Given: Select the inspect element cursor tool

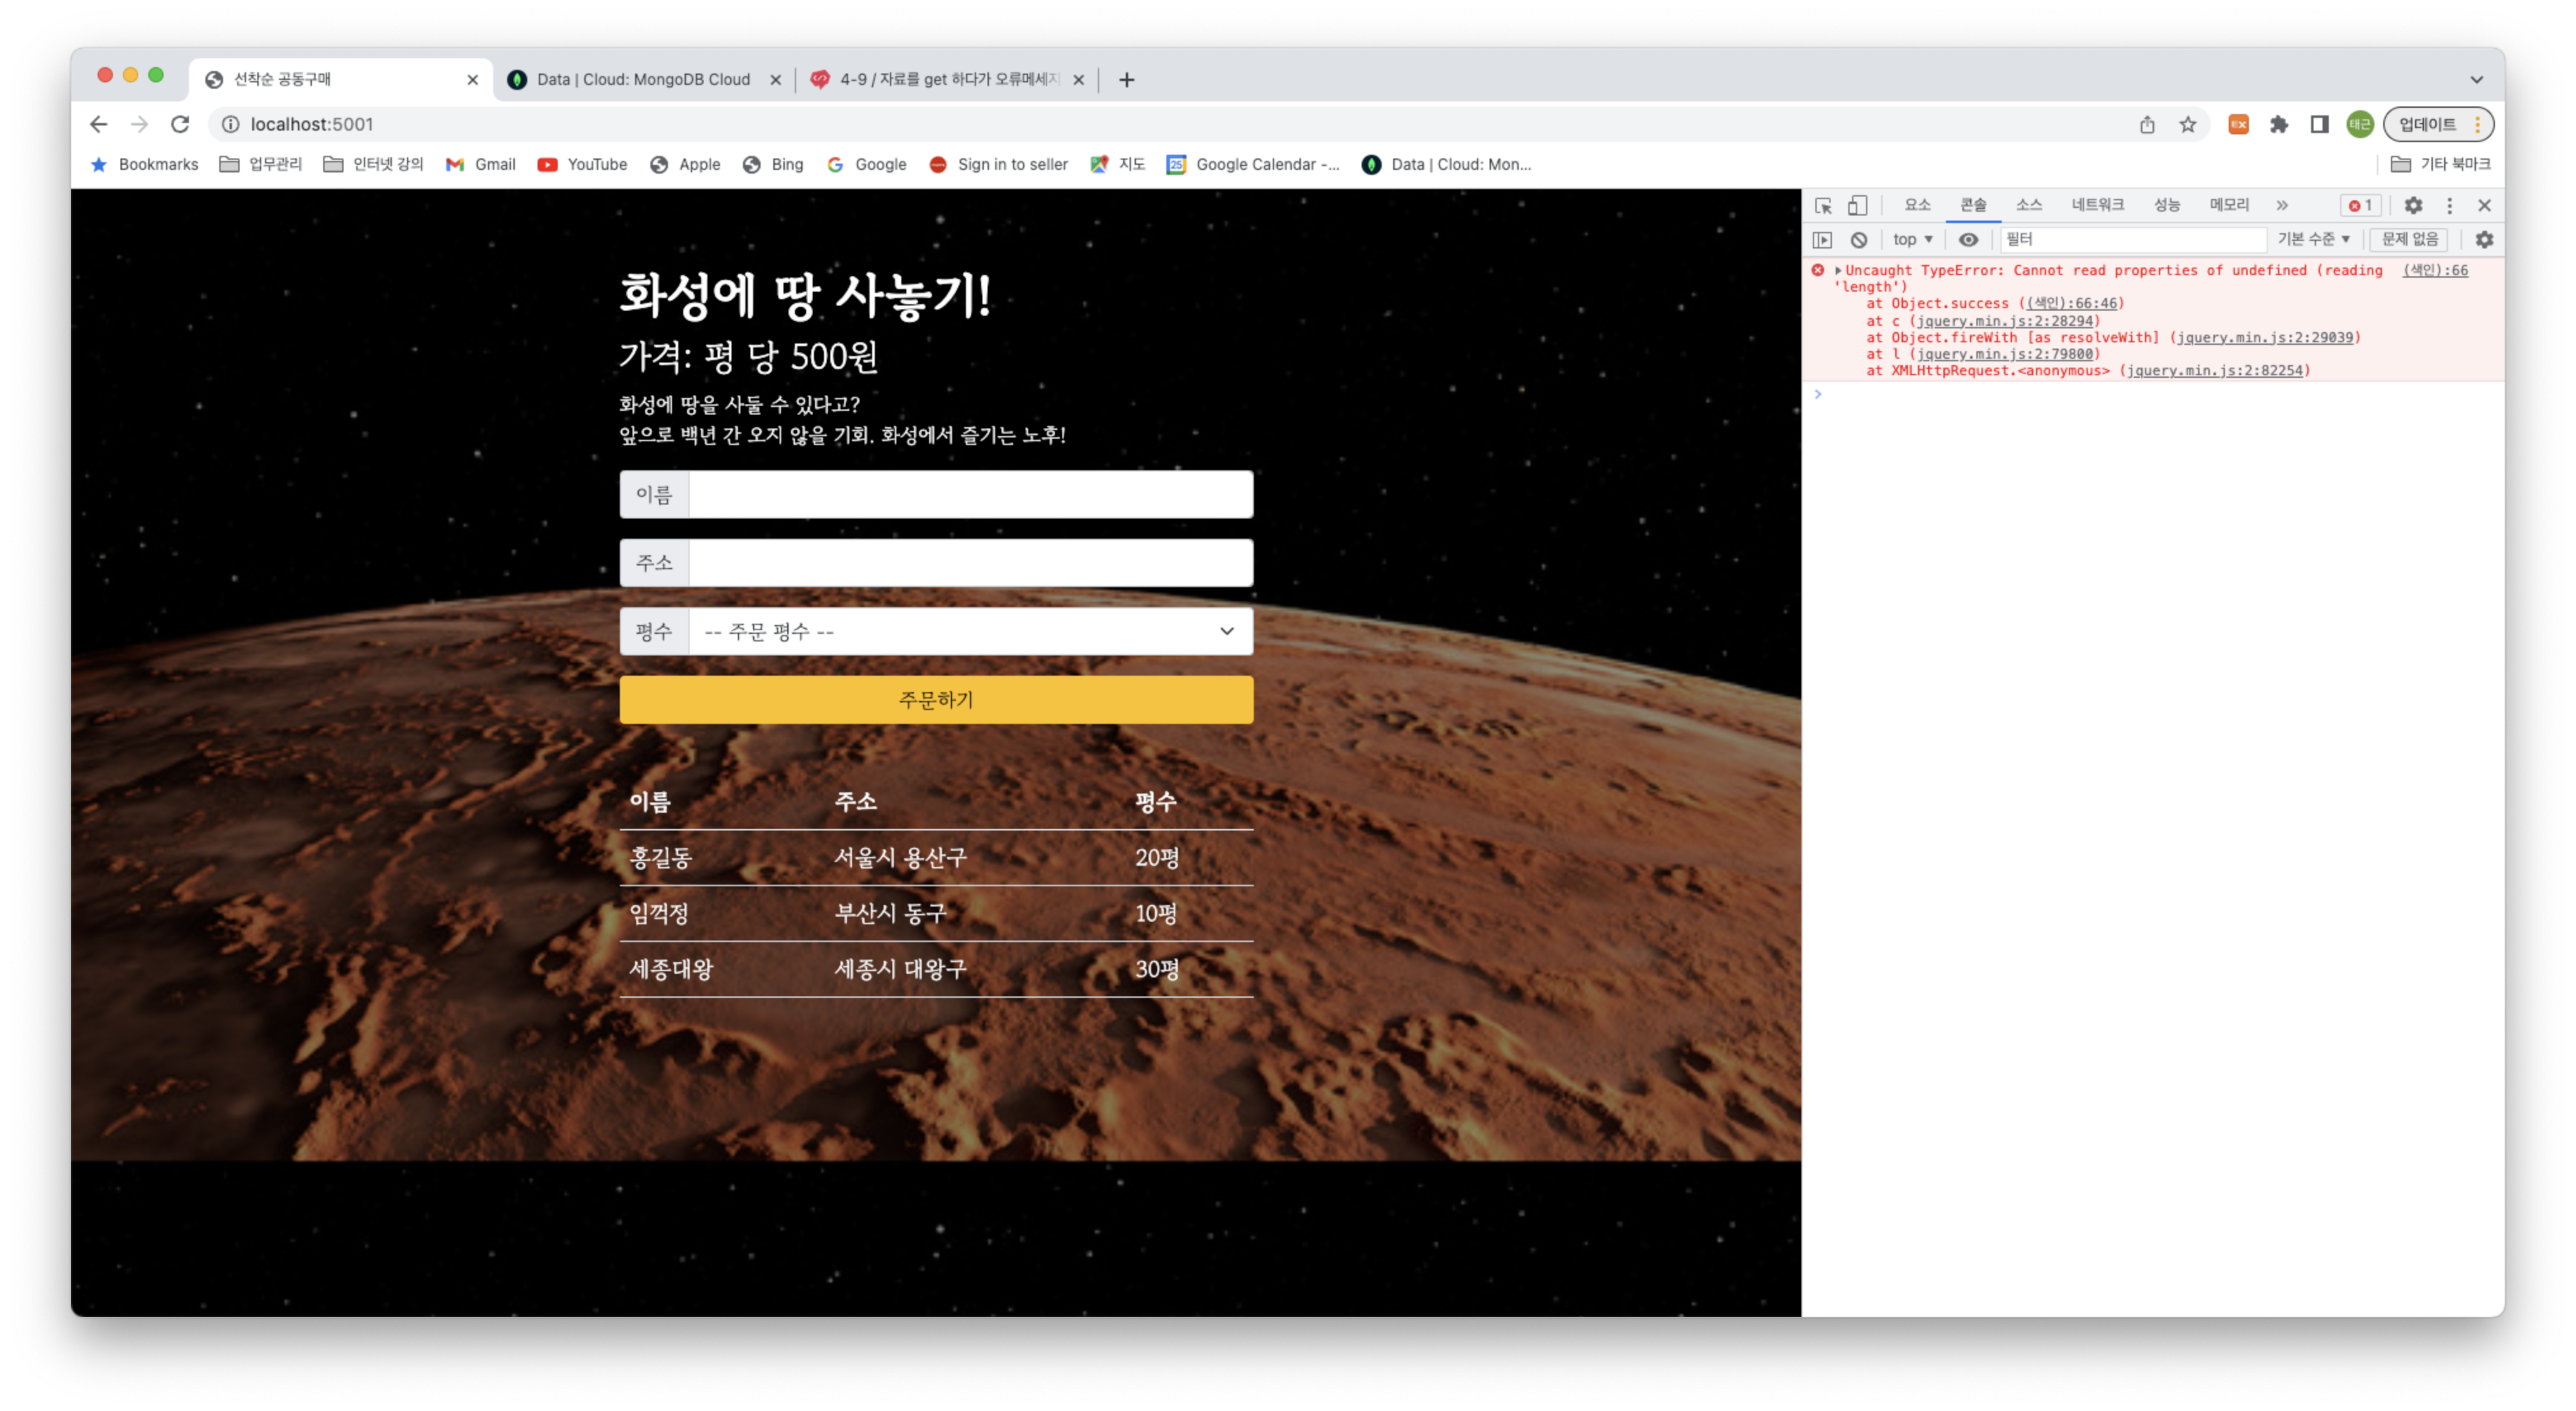Looking at the screenshot, I should [x=1823, y=205].
